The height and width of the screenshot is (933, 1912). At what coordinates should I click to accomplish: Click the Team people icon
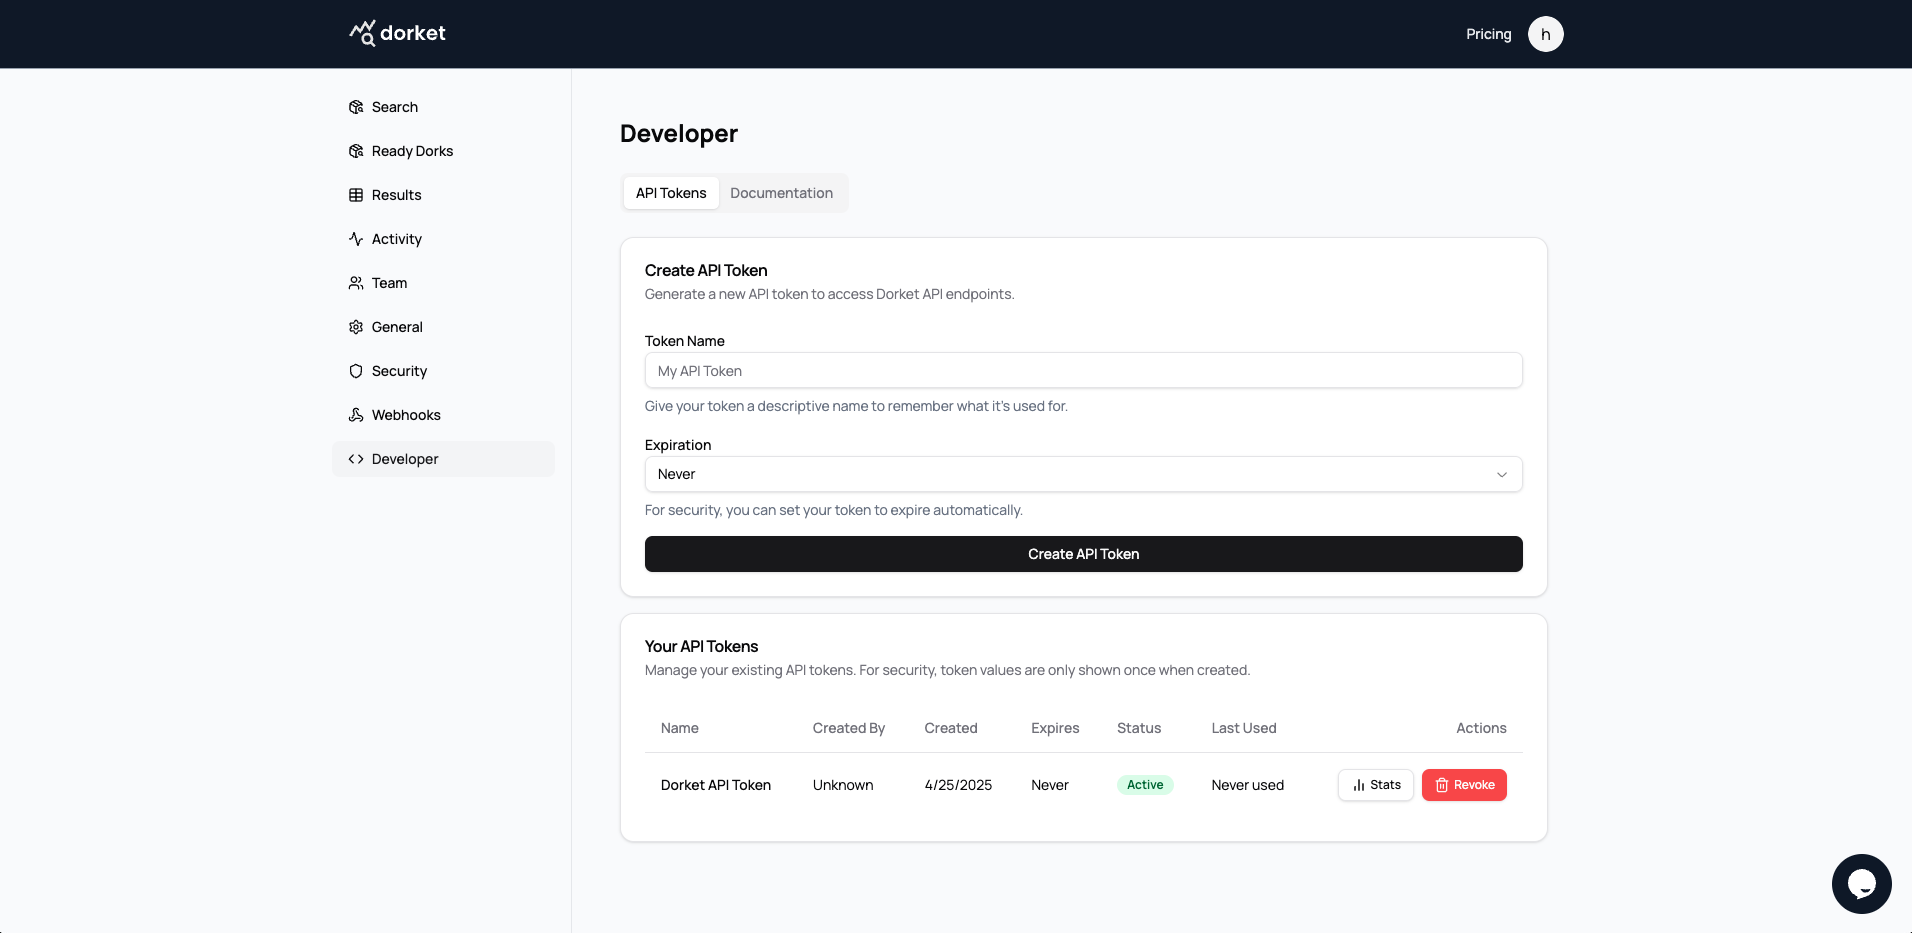[356, 283]
